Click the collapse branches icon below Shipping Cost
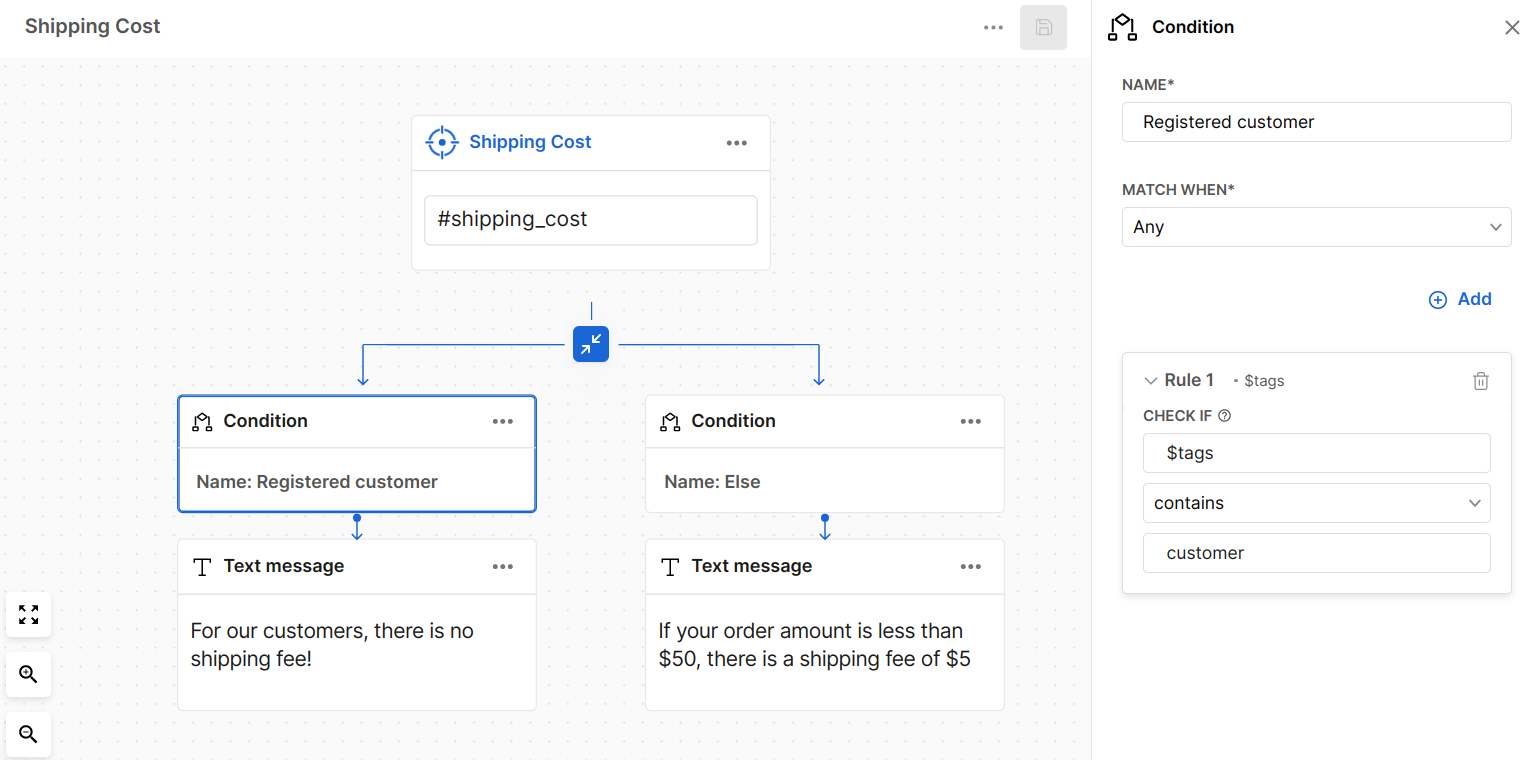Screen dimensions: 1529x760 (591, 344)
